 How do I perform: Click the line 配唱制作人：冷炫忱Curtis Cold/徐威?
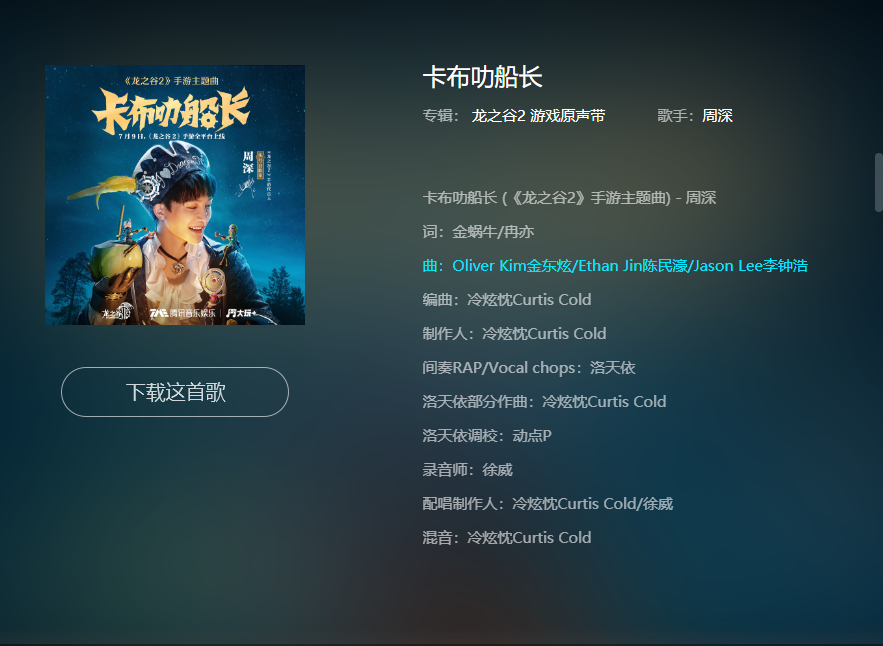coord(548,504)
